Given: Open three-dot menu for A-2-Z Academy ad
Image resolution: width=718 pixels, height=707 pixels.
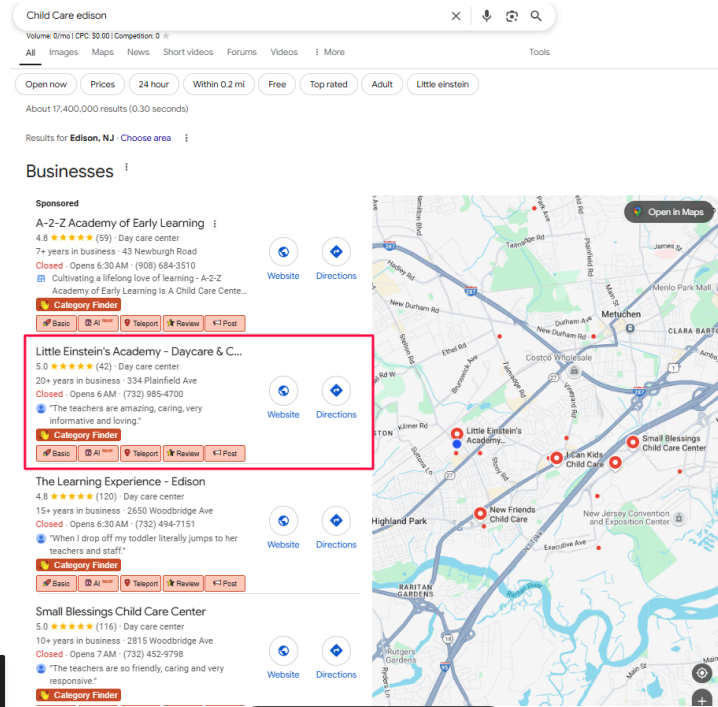Looking at the screenshot, I should (x=215, y=224).
